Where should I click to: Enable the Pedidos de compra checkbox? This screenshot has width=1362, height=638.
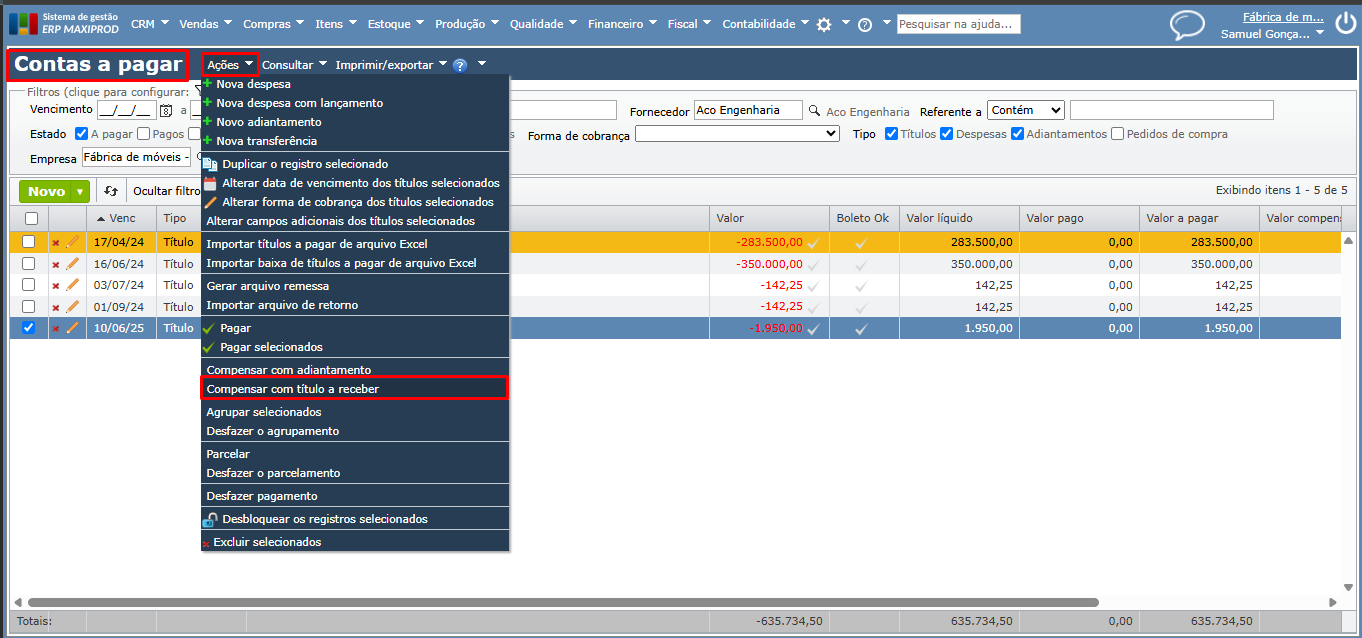click(1117, 134)
